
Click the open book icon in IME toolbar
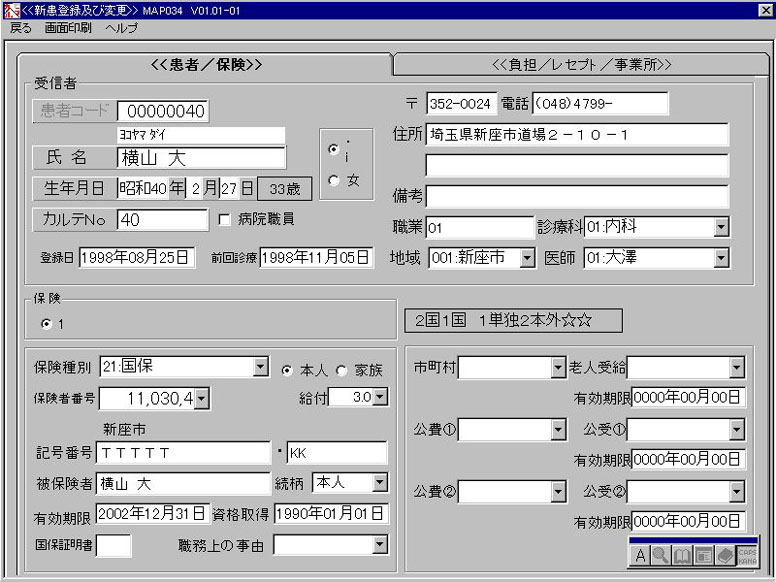[682, 556]
